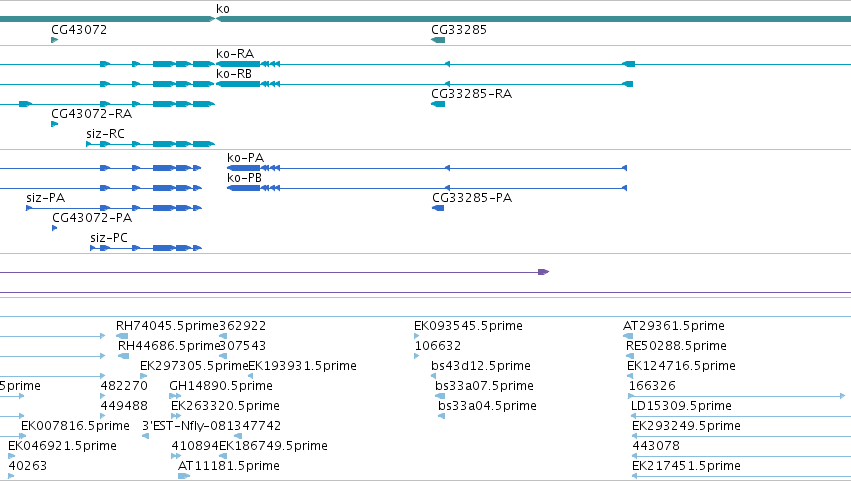
Task: Select EST bs33a04.5prime
Action: pos(487,407)
